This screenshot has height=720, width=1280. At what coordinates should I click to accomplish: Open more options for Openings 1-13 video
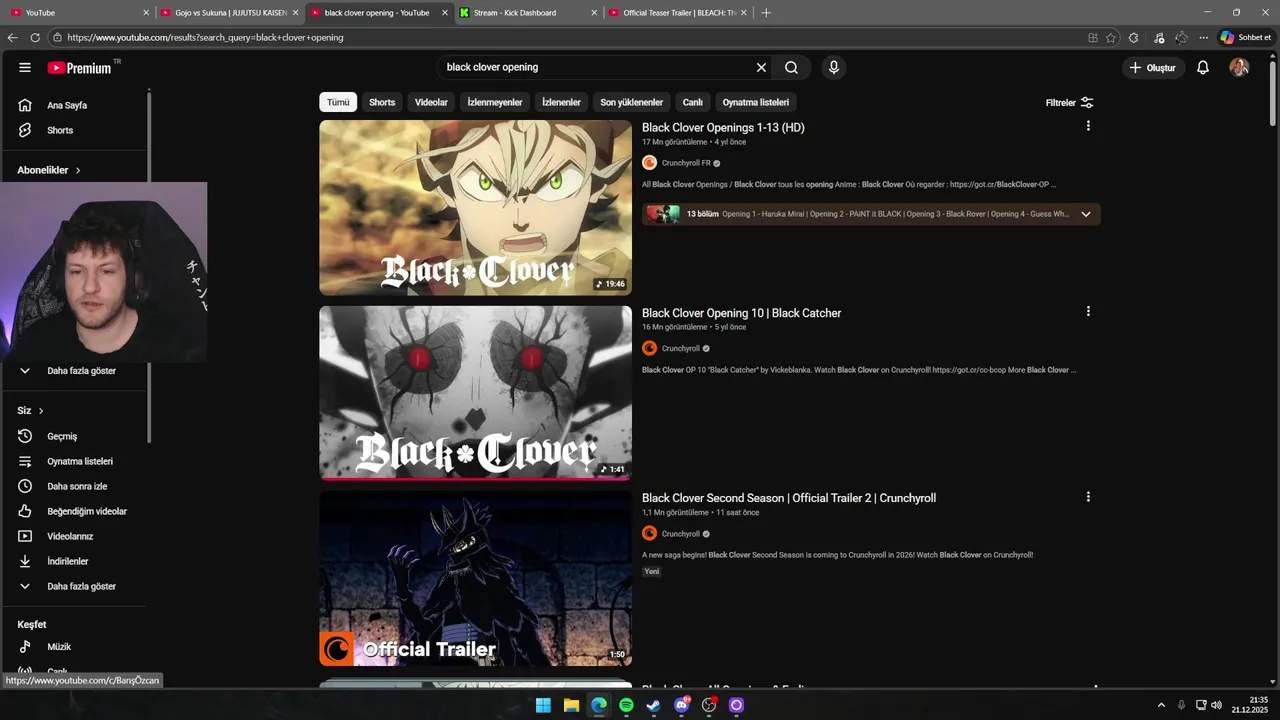pyautogui.click(x=1088, y=126)
